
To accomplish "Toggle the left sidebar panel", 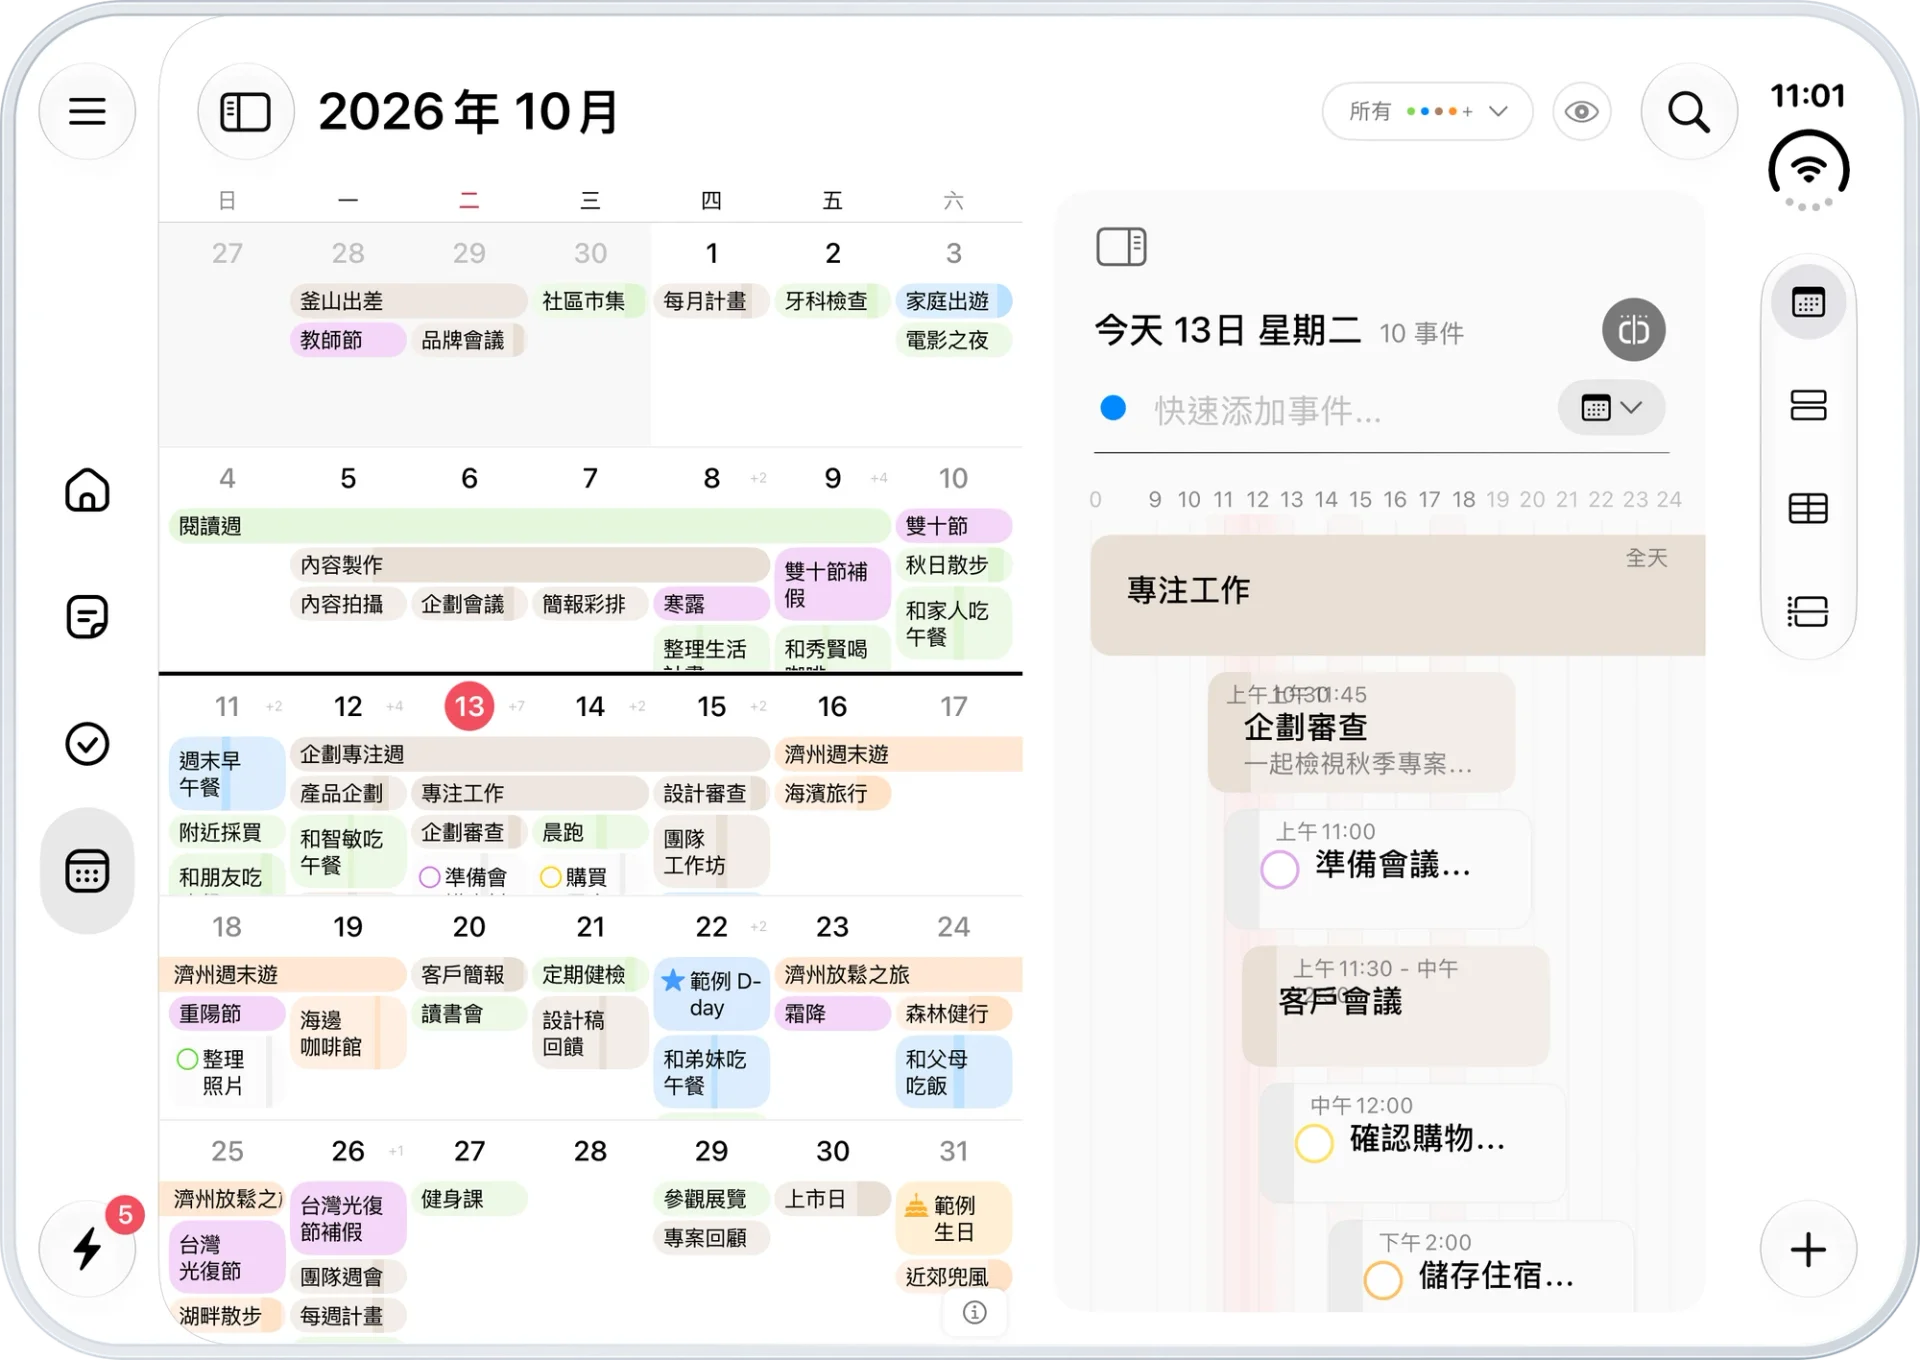I will pyautogui.click(x=245, y=112).
